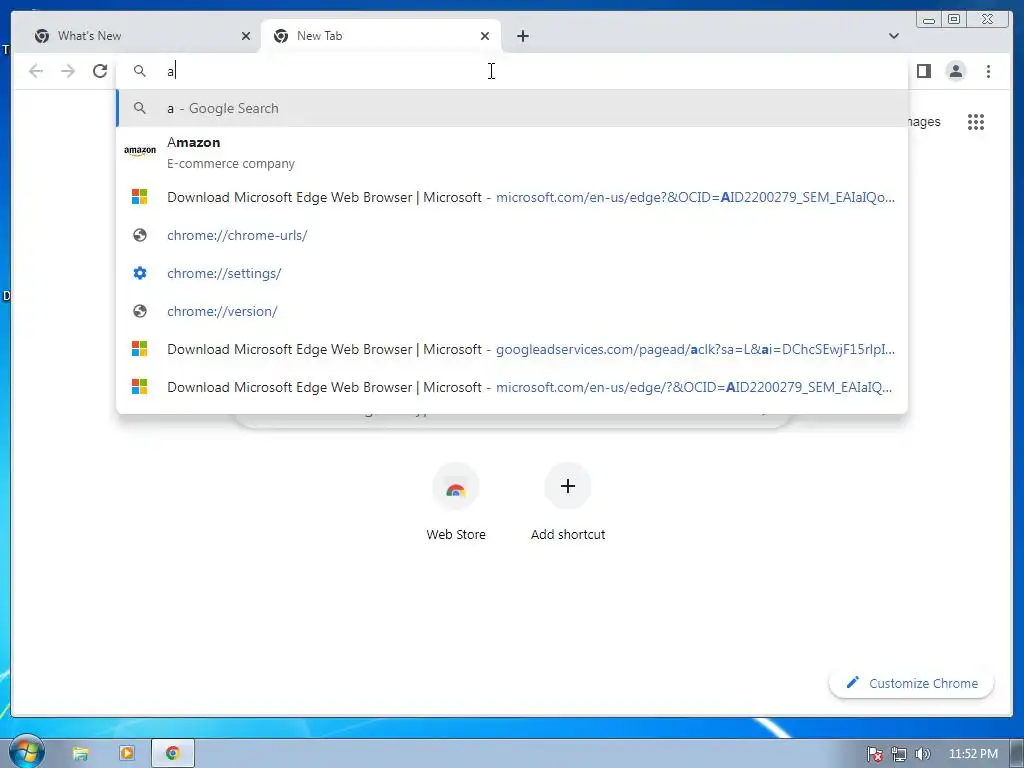
Task: Click the partially hidden Images link
Action: pyautogui.click(x=924, y=121)
